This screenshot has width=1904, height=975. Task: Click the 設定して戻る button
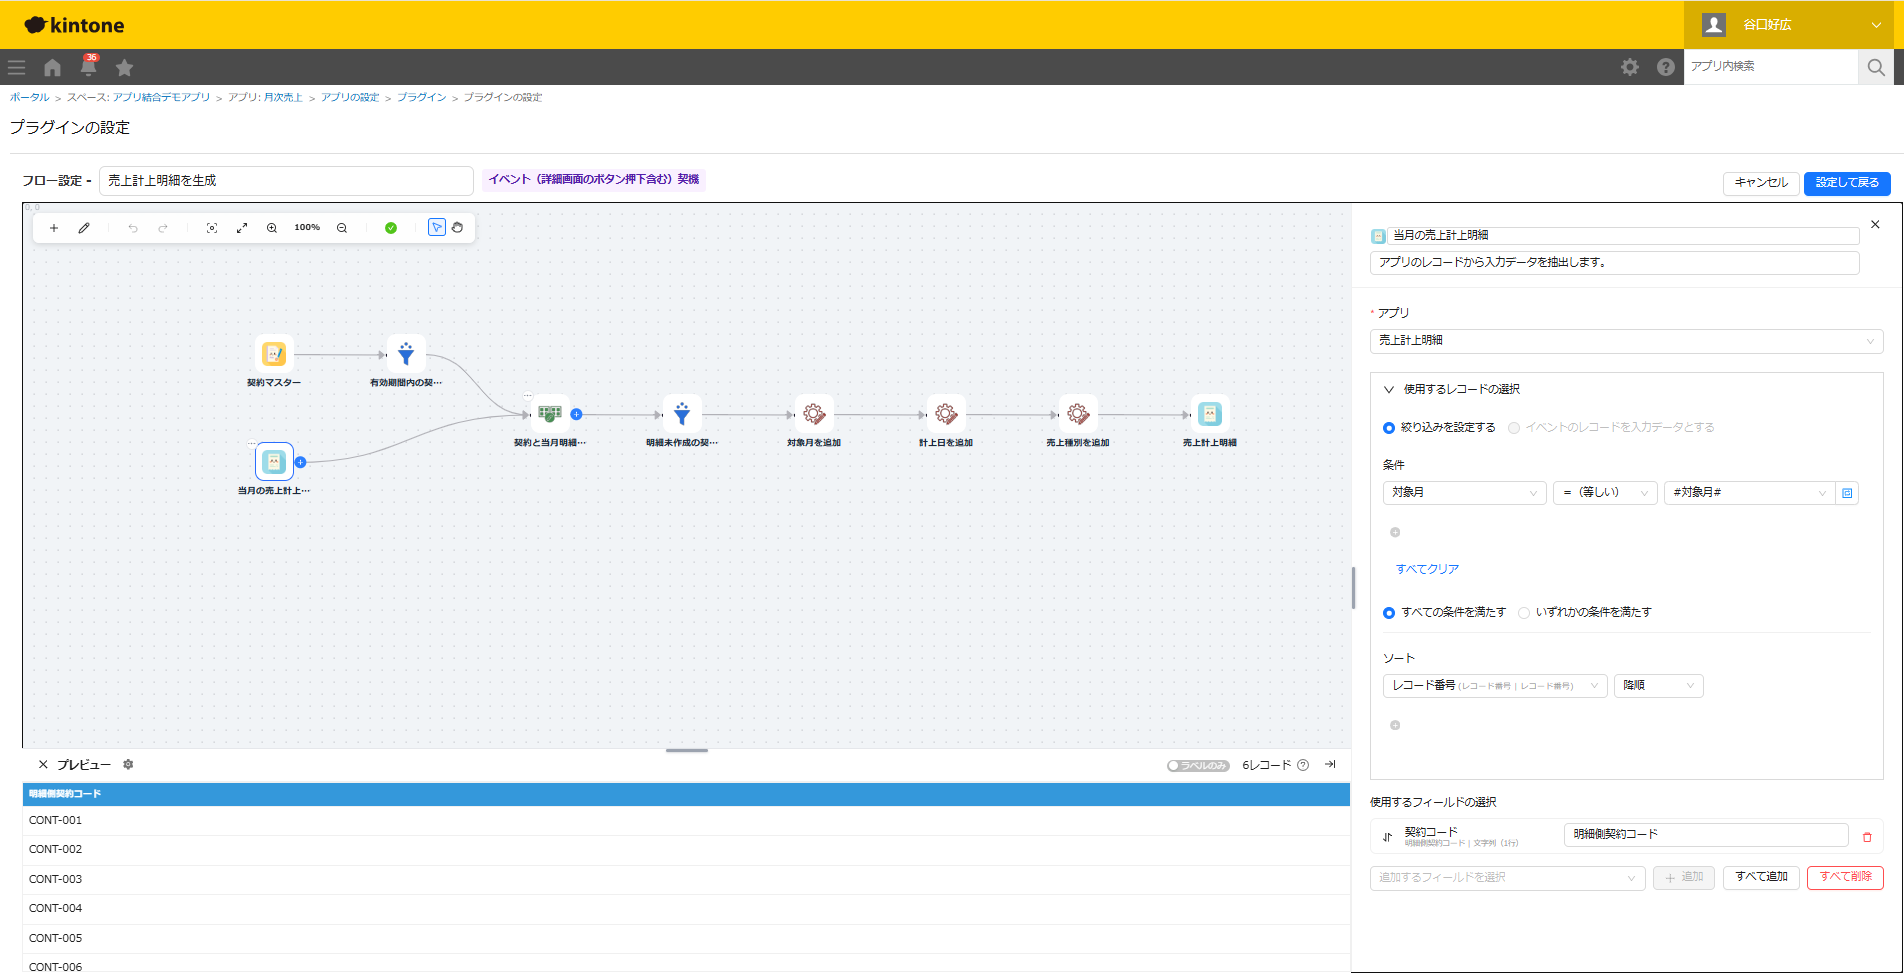tap(1847, 183)
